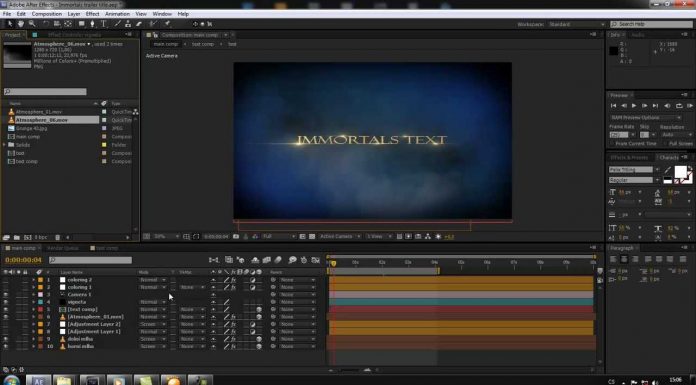Click the white fill color swatch
The image size is (696, 385).
[x=680, y=172]
